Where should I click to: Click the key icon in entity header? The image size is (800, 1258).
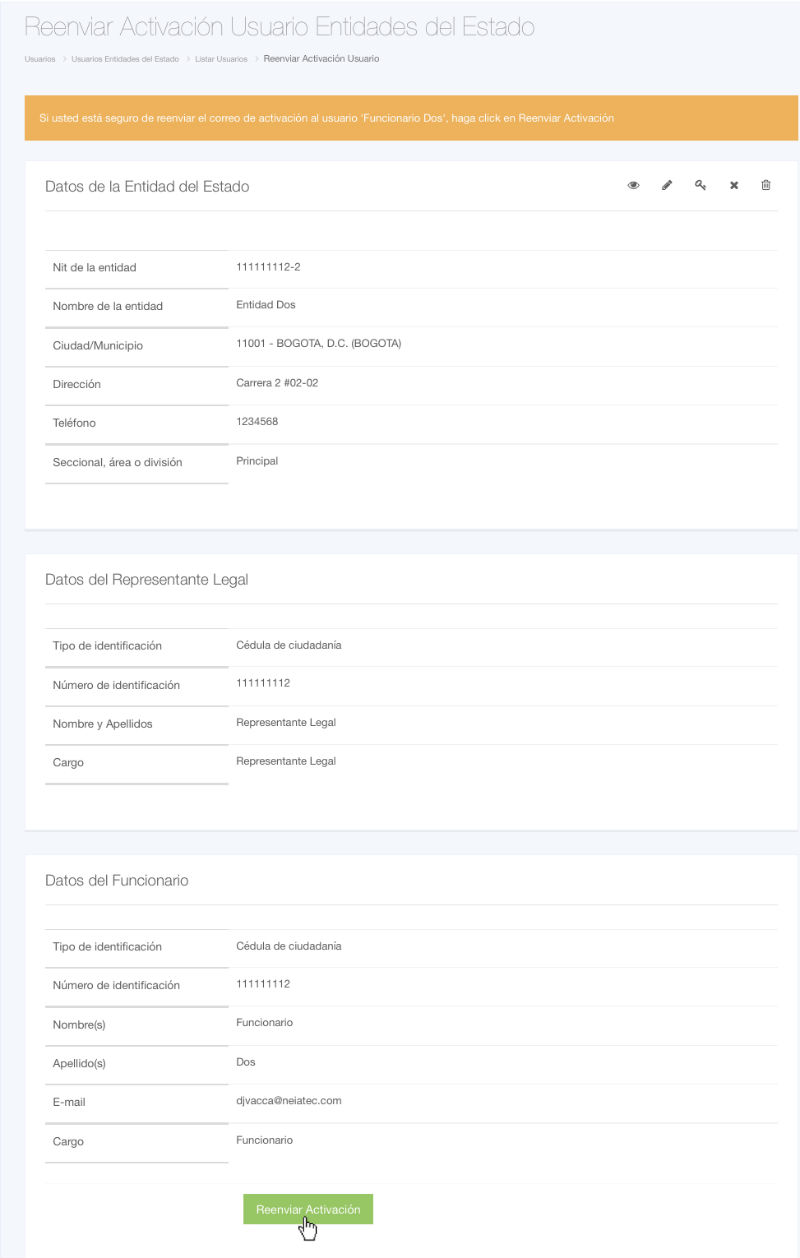[701, 185]
